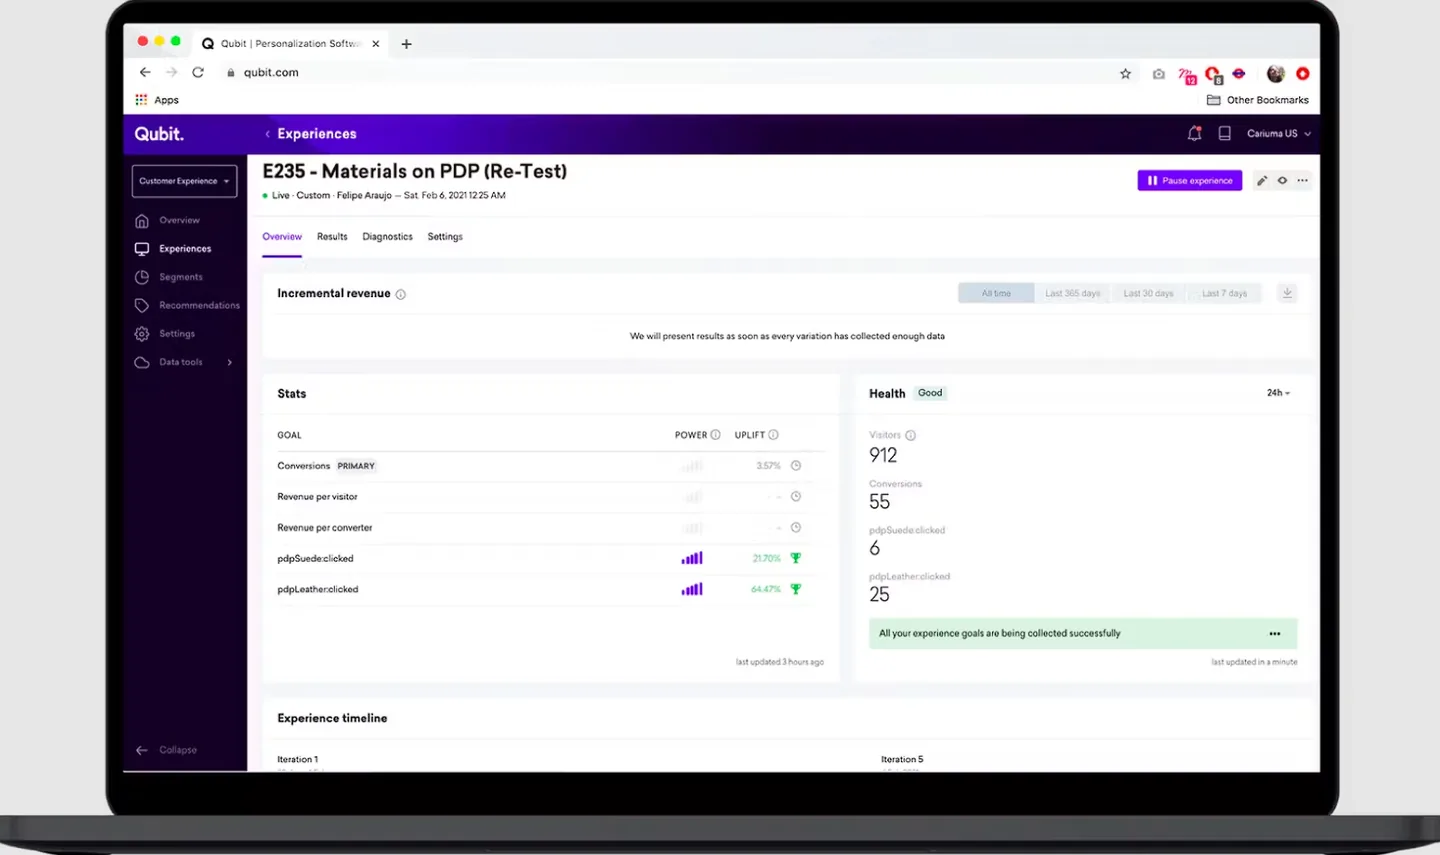The image size is (1440, 855).
Task: Click the Segments sidebar icon
Action: coord(142,277)
